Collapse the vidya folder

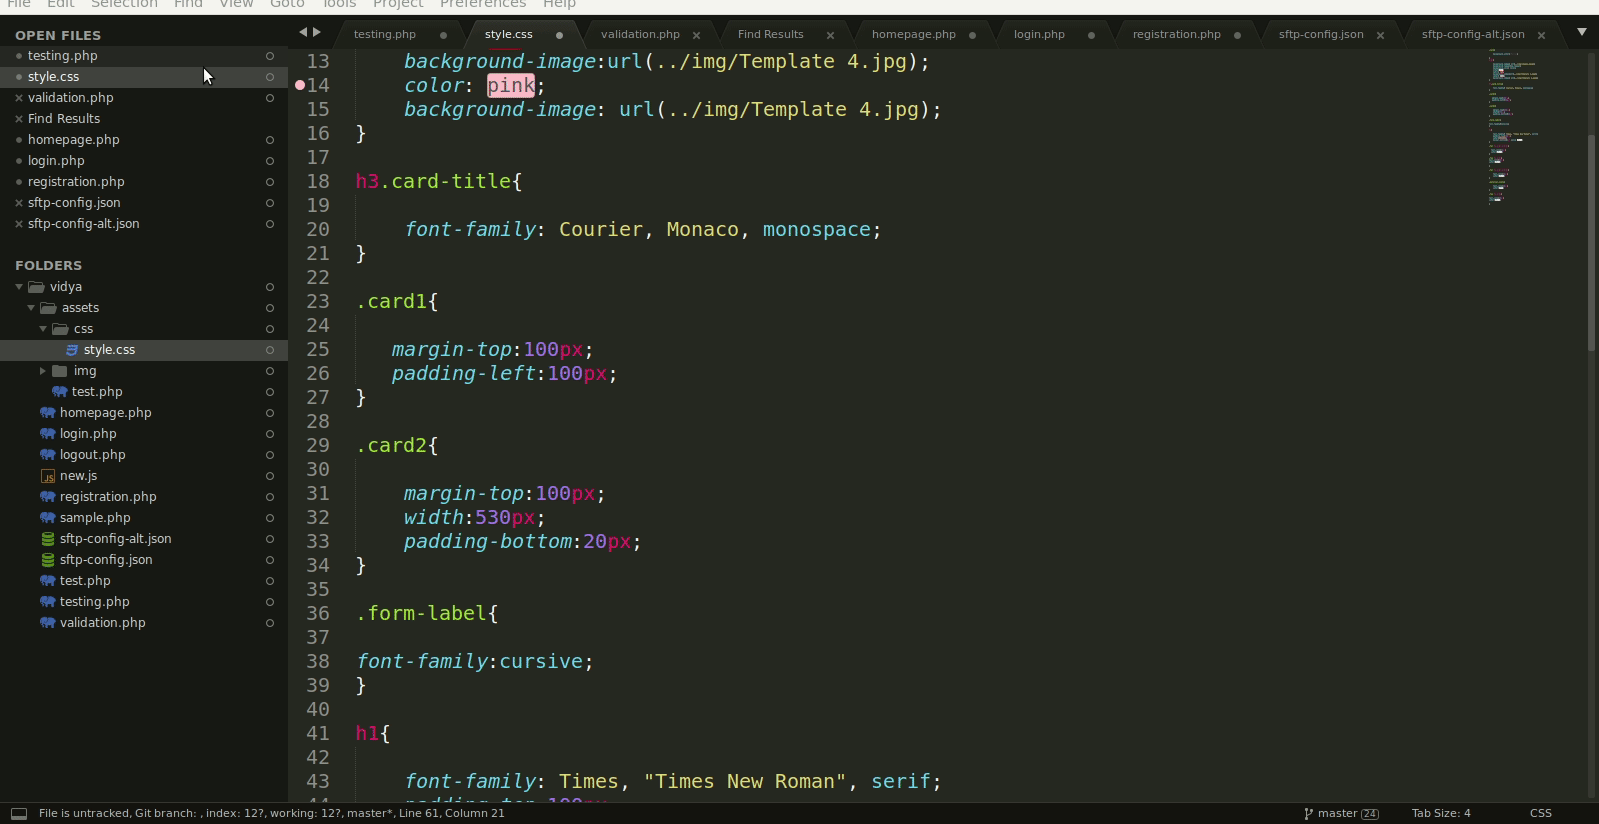click(19, 287)
